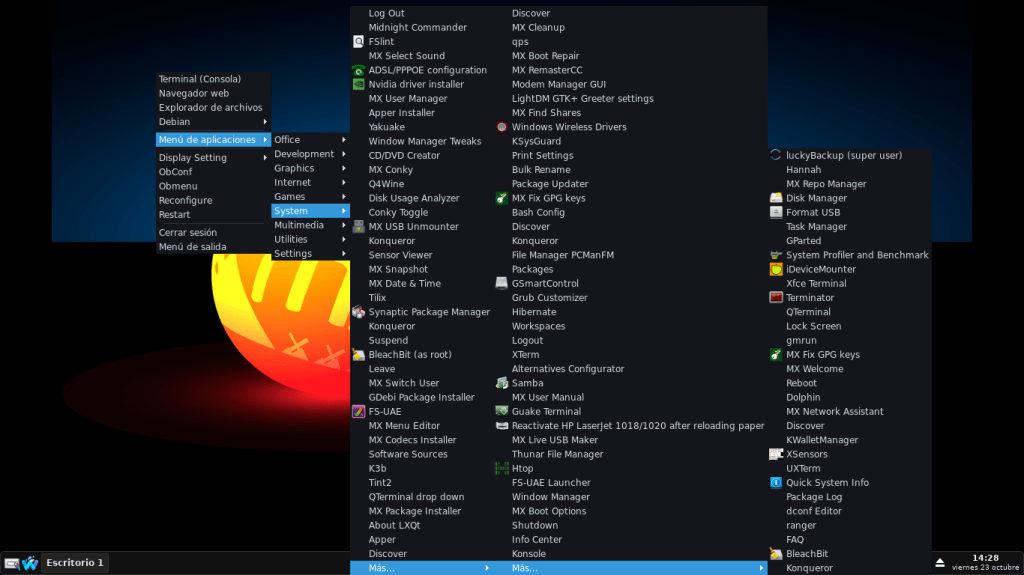
Task: Choose Midnight Commander from System menu
Action: [x=417, y=28]
